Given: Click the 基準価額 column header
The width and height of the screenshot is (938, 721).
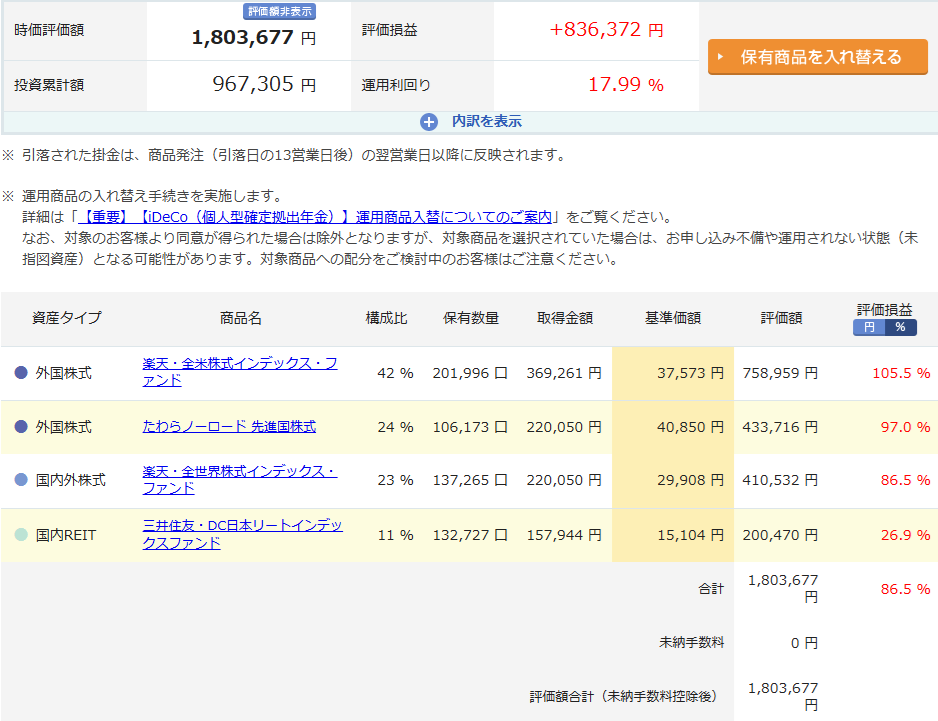Looking at the screenshot, I should click(672, 318).
